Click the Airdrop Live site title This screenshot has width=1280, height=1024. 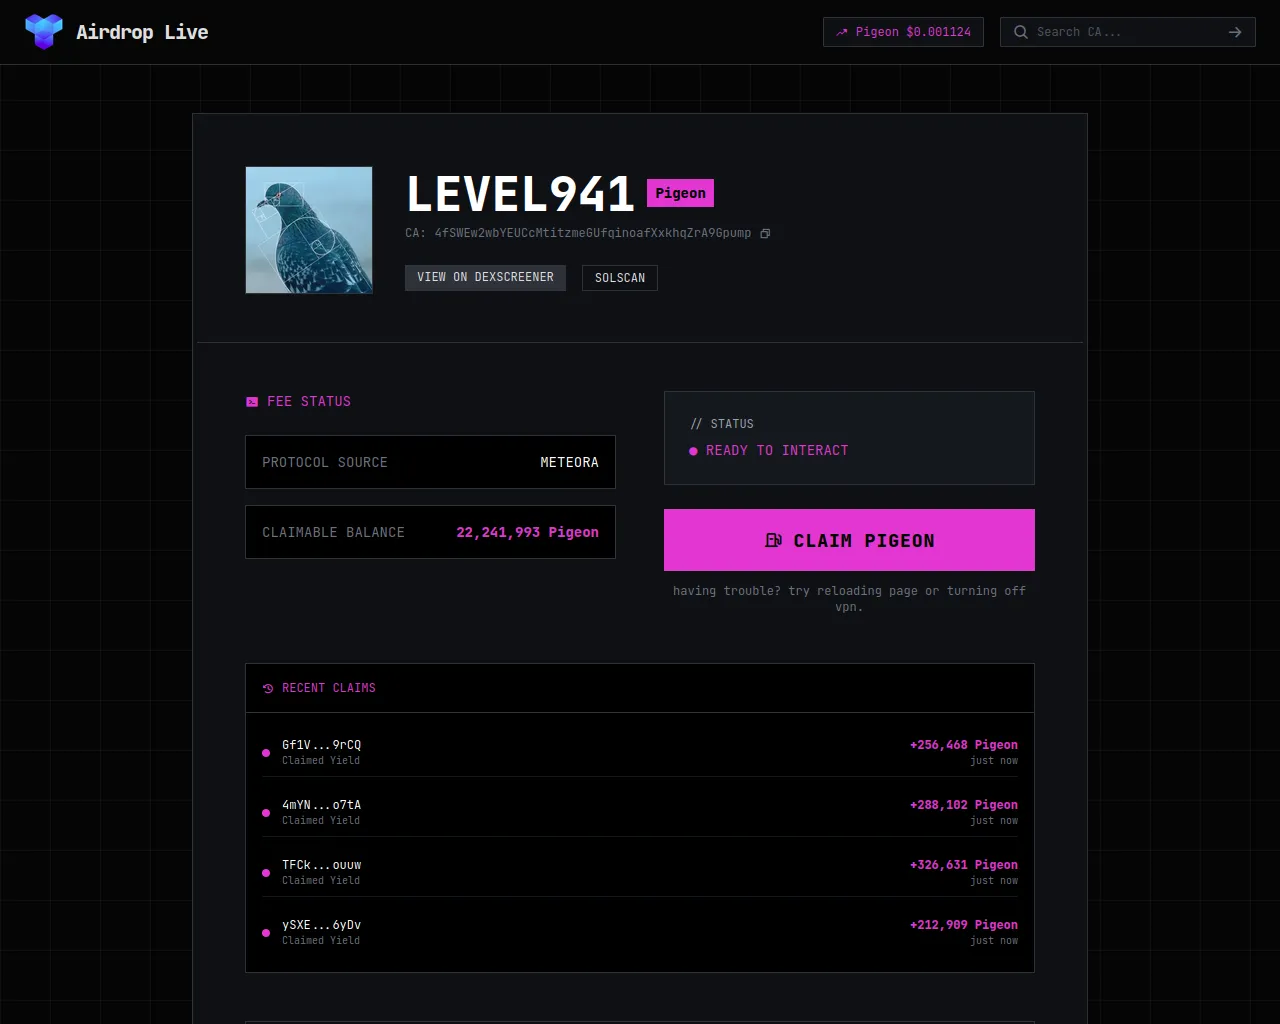[142, 32]
